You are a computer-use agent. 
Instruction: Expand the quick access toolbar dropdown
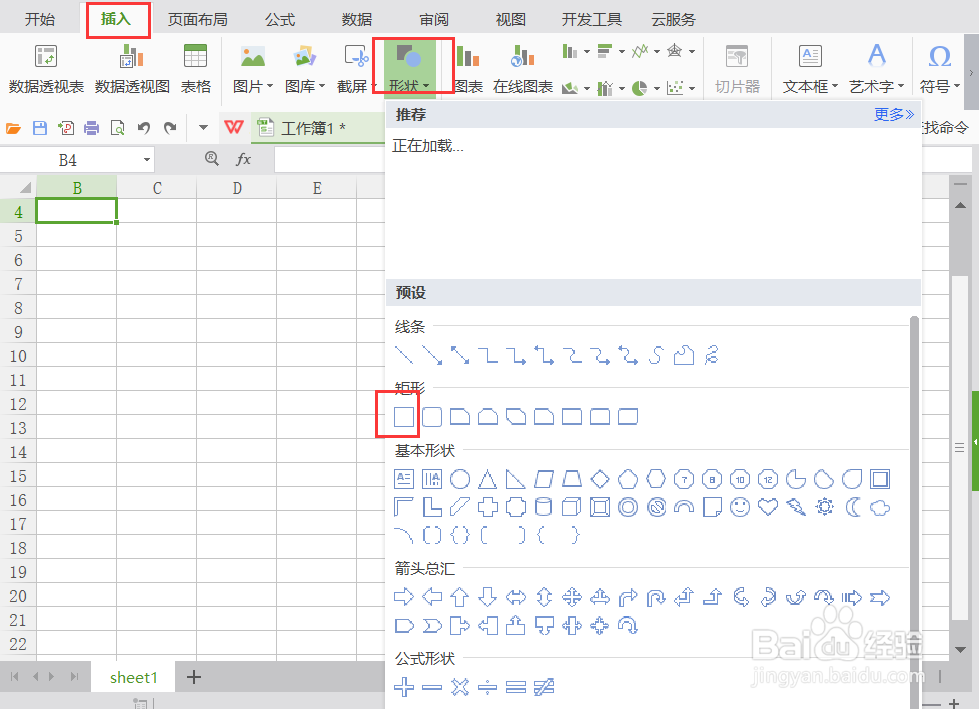[x=203, y=127]
